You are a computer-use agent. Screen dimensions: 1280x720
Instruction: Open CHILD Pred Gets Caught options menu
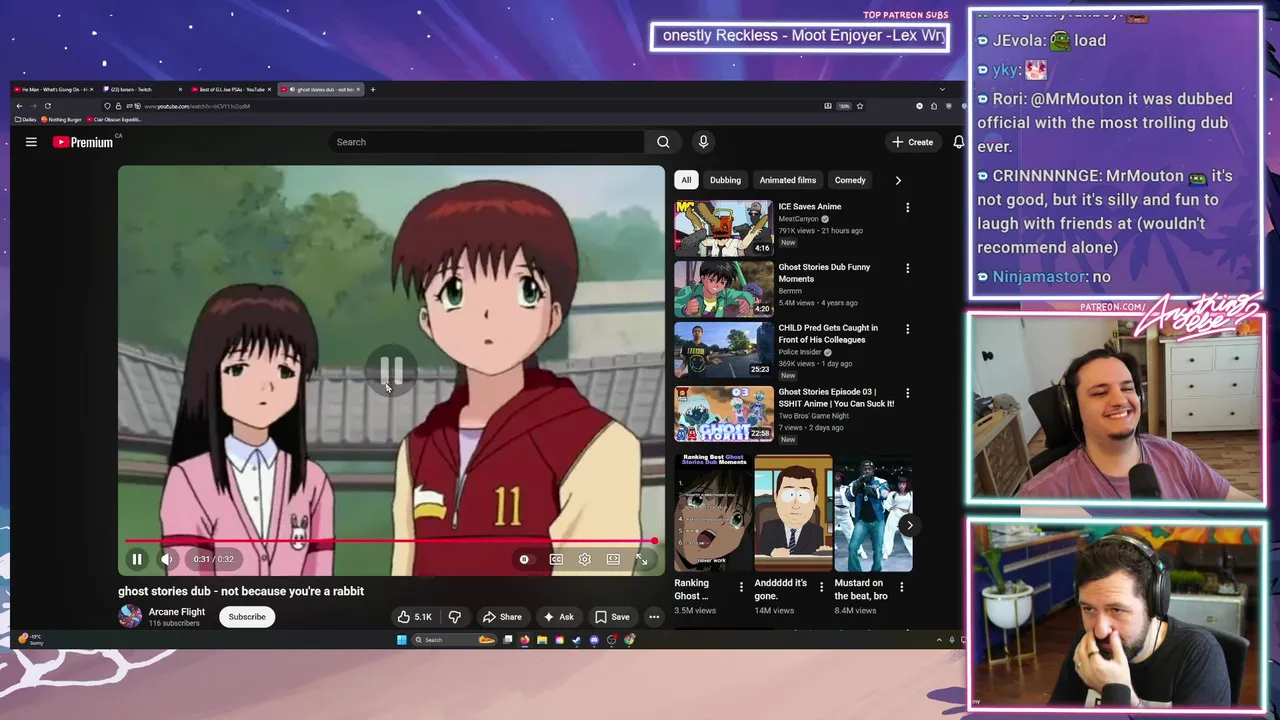pos(907,329)
